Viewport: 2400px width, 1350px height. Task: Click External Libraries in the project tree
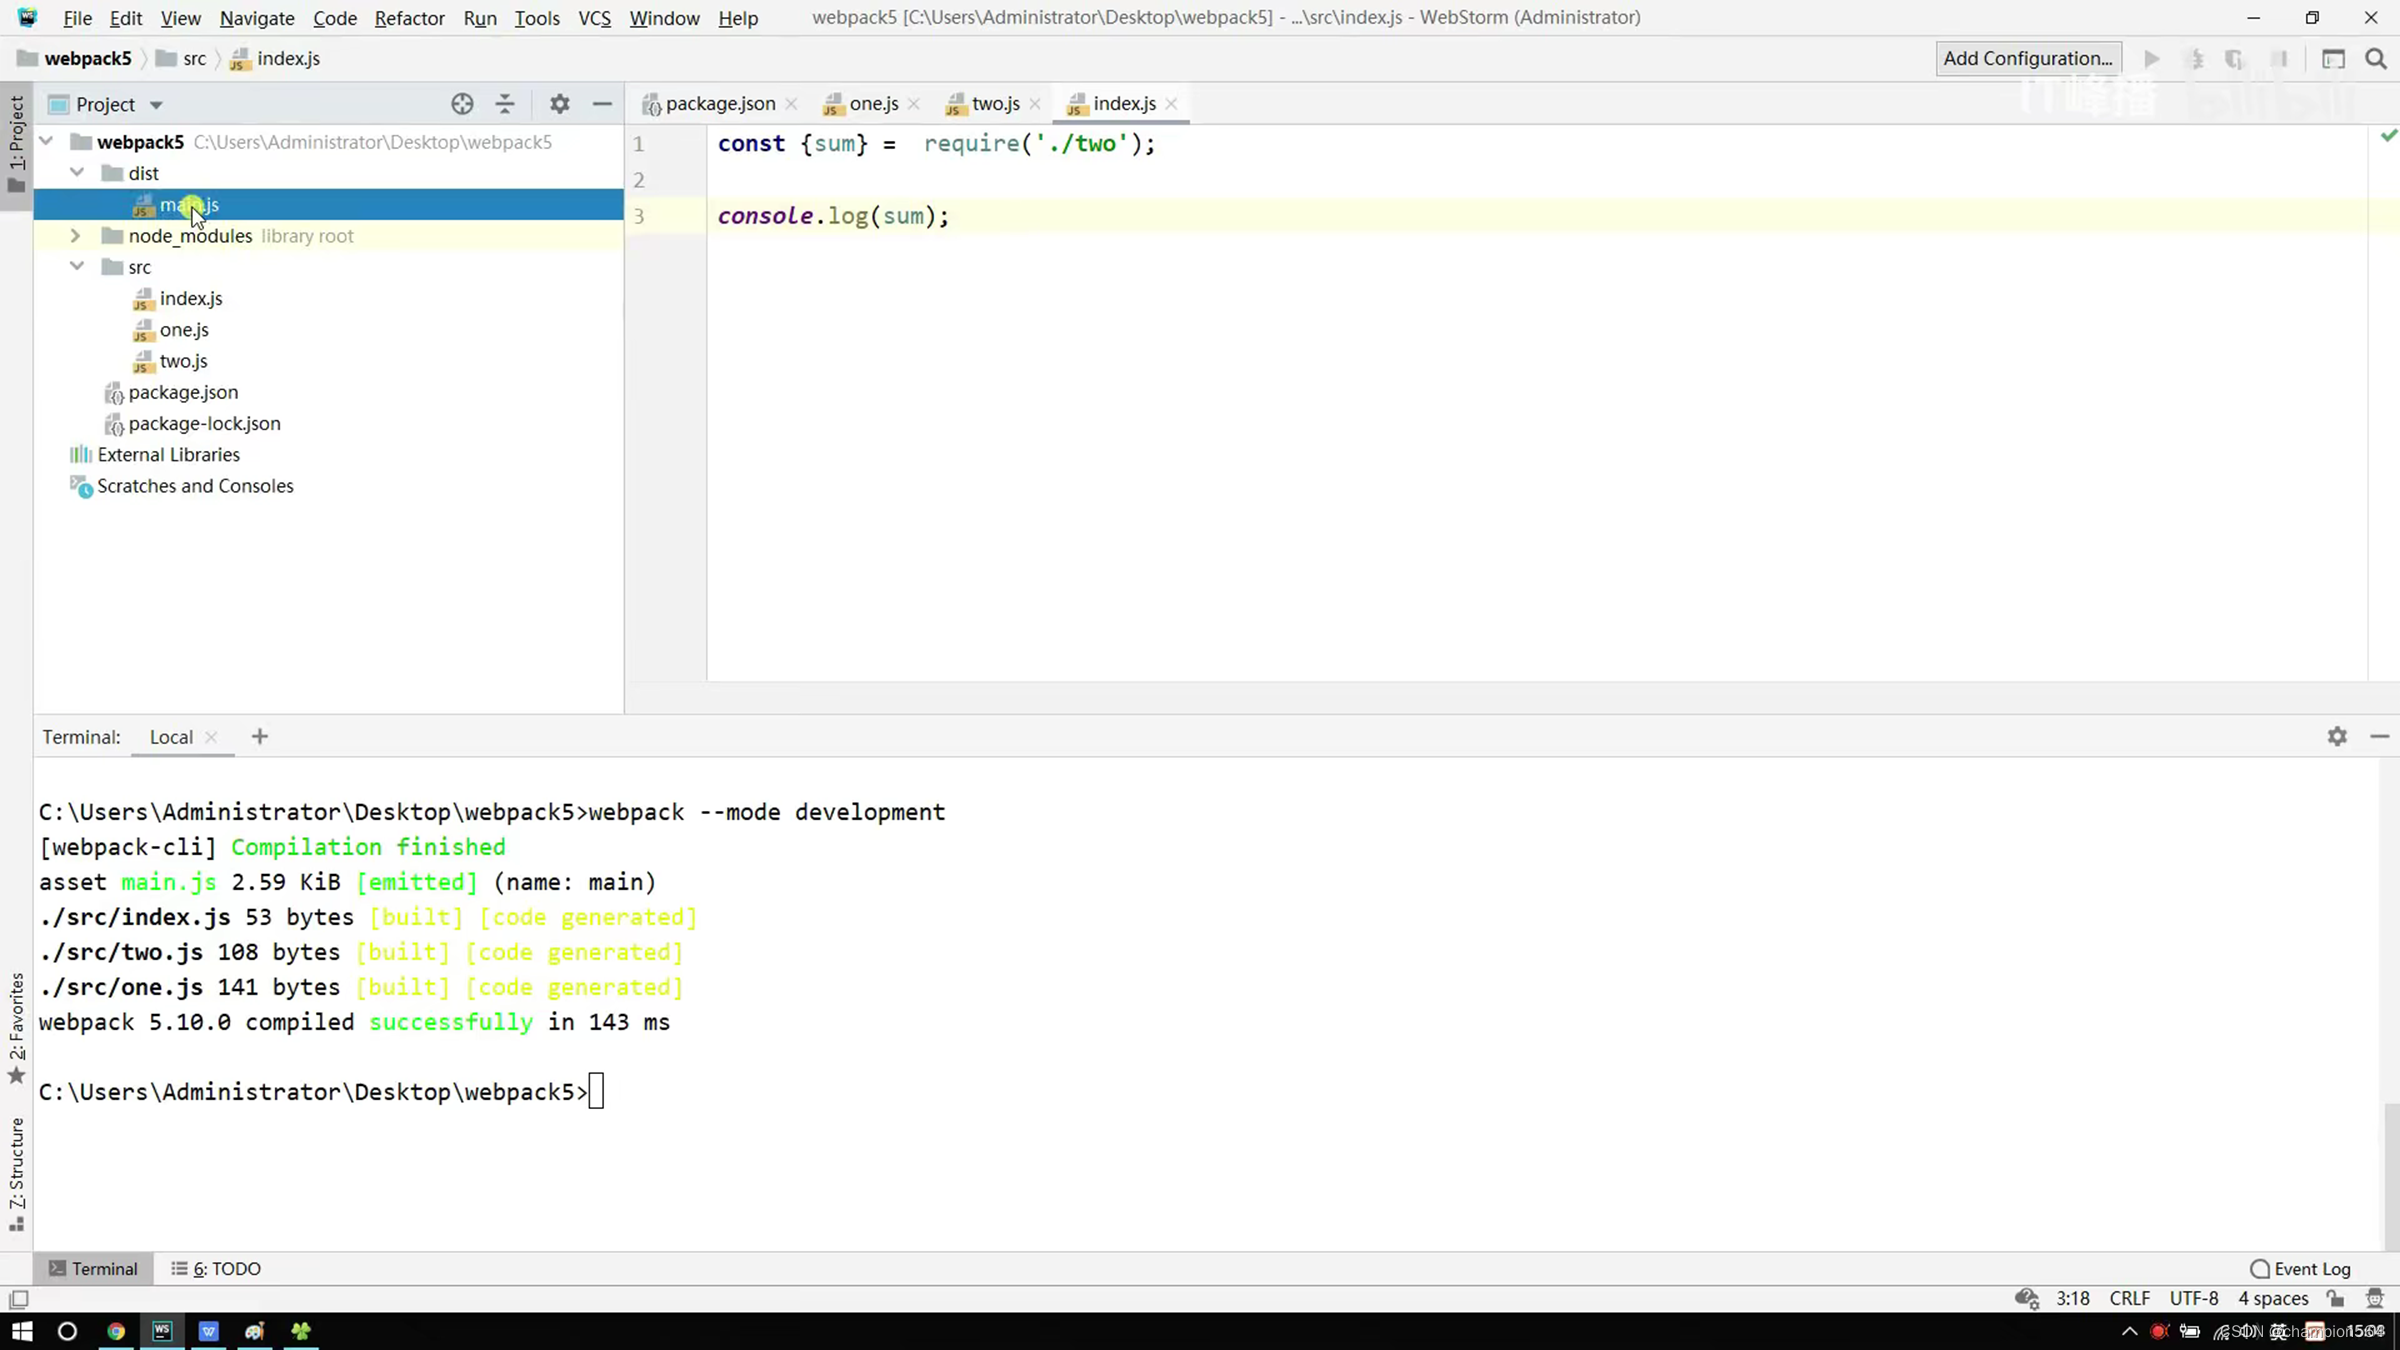168,455
